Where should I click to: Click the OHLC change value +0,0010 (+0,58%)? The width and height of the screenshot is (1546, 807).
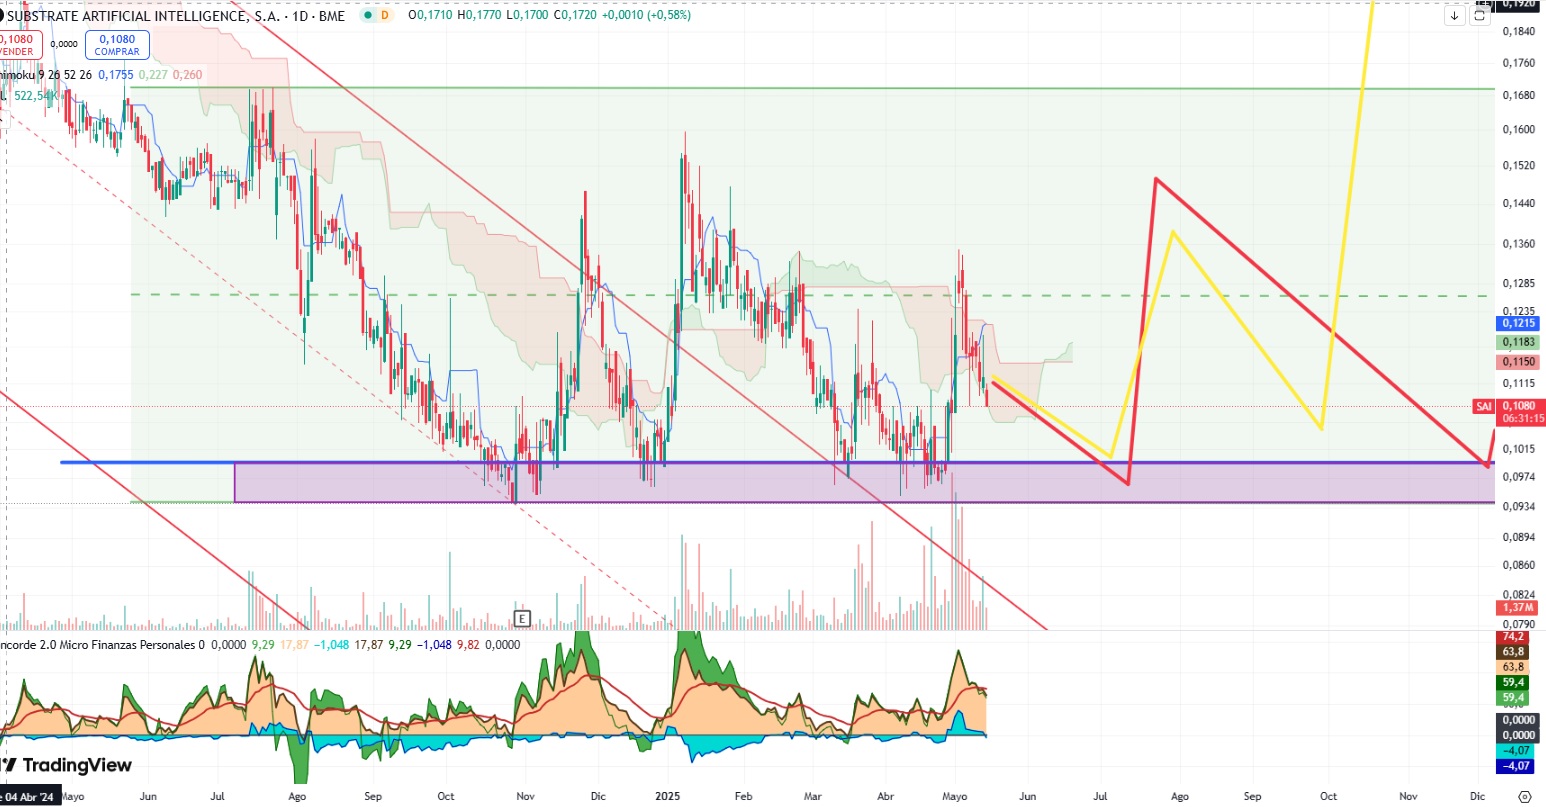pos(646,16)
